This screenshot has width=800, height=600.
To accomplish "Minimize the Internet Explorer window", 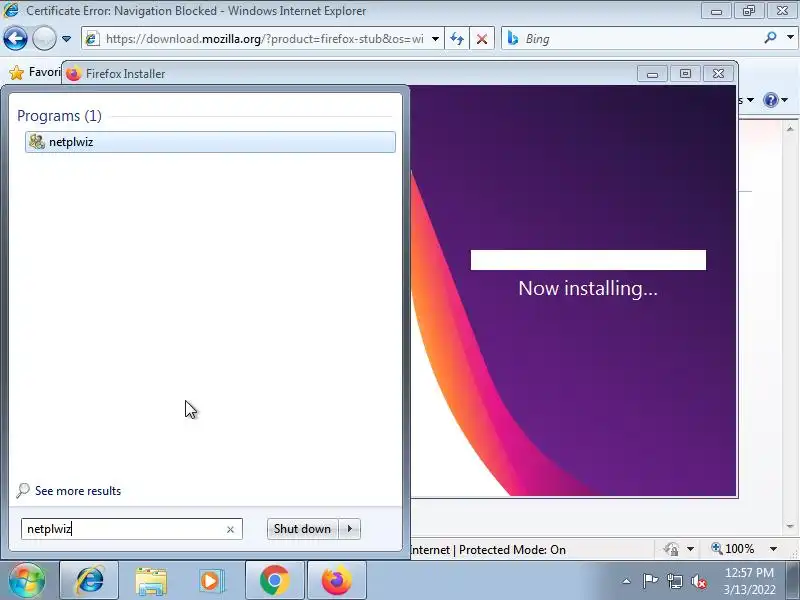I will 716,11.
